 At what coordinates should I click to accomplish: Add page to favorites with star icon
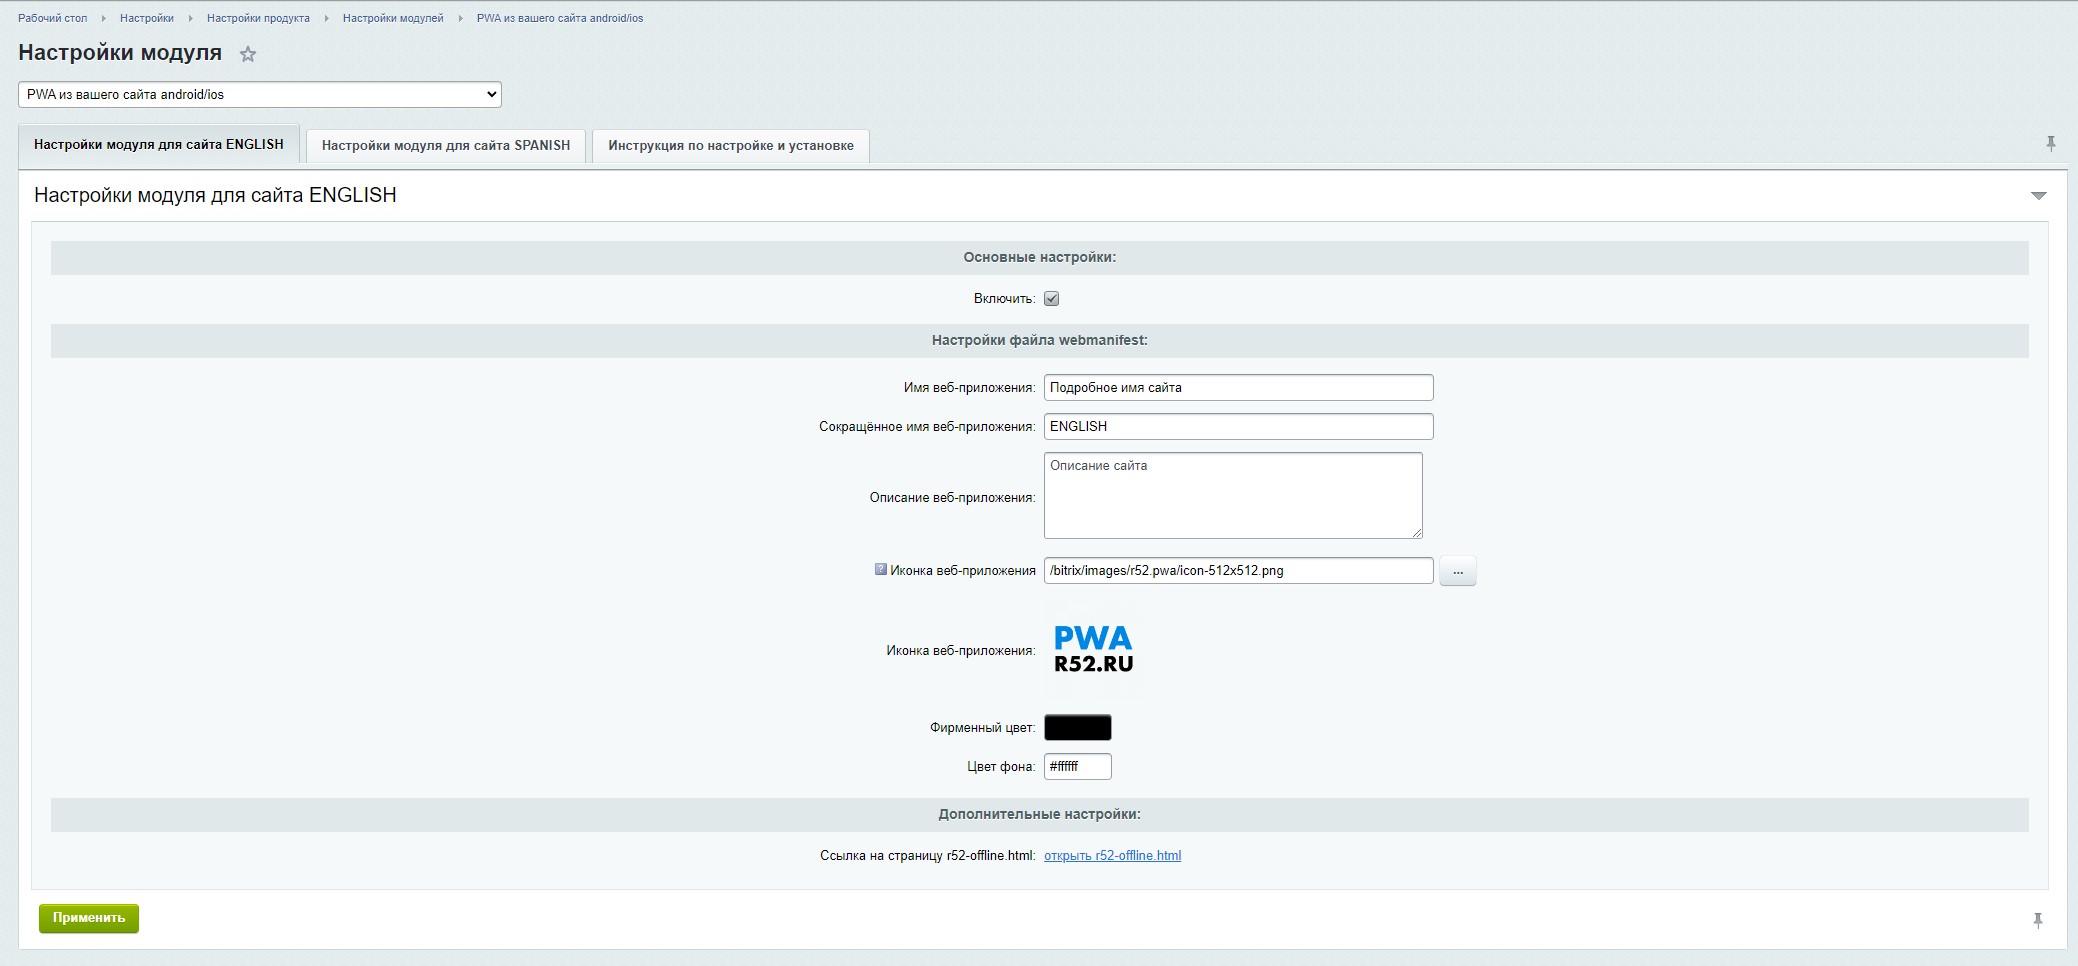(x=248, y=55)
